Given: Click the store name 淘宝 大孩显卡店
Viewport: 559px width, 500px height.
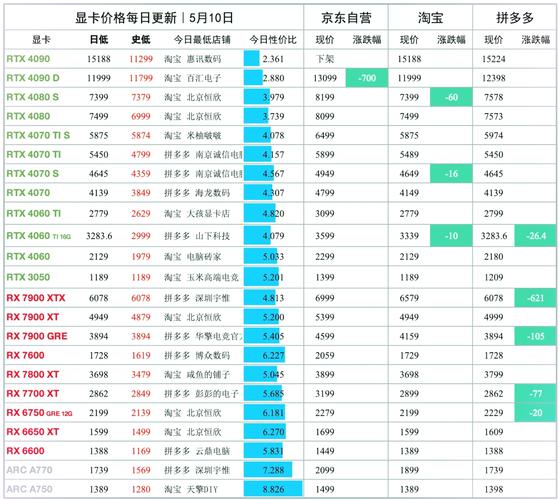Looking at the screenshot, I should (197, 213).
